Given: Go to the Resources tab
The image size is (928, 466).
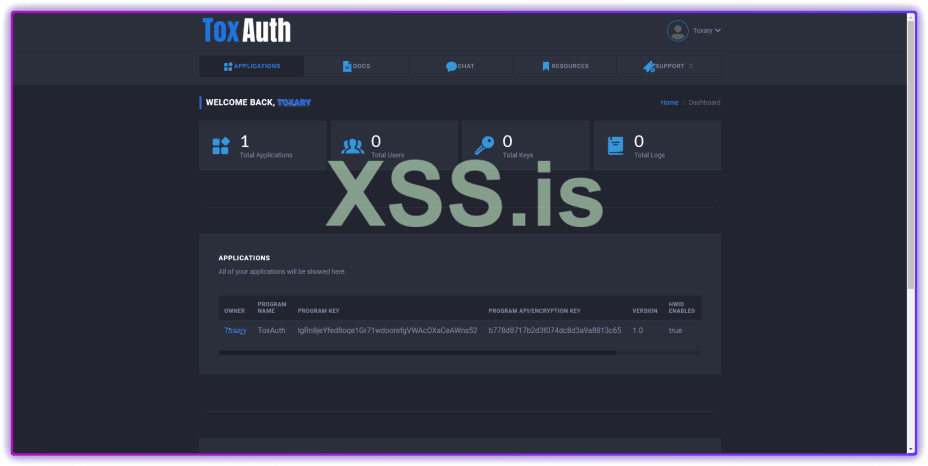Looking at the screenshot, I should point(565,66).
